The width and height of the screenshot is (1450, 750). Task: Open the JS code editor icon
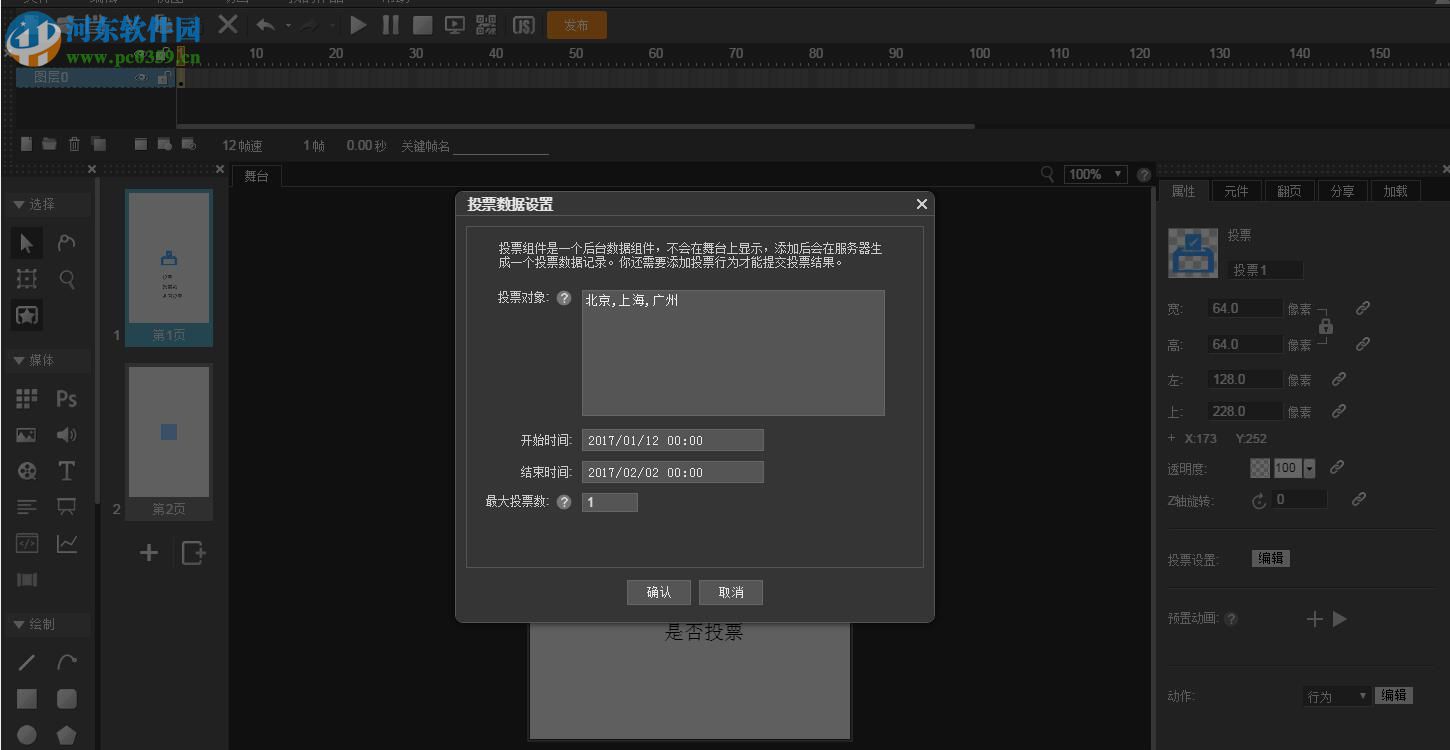[x=523, y=24]
